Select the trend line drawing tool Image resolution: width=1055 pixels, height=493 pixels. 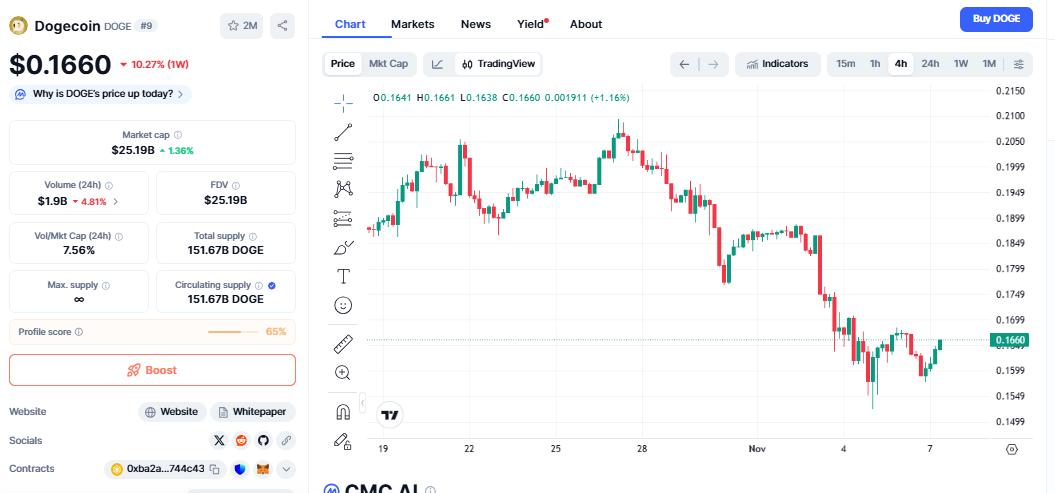click(343, 132)
